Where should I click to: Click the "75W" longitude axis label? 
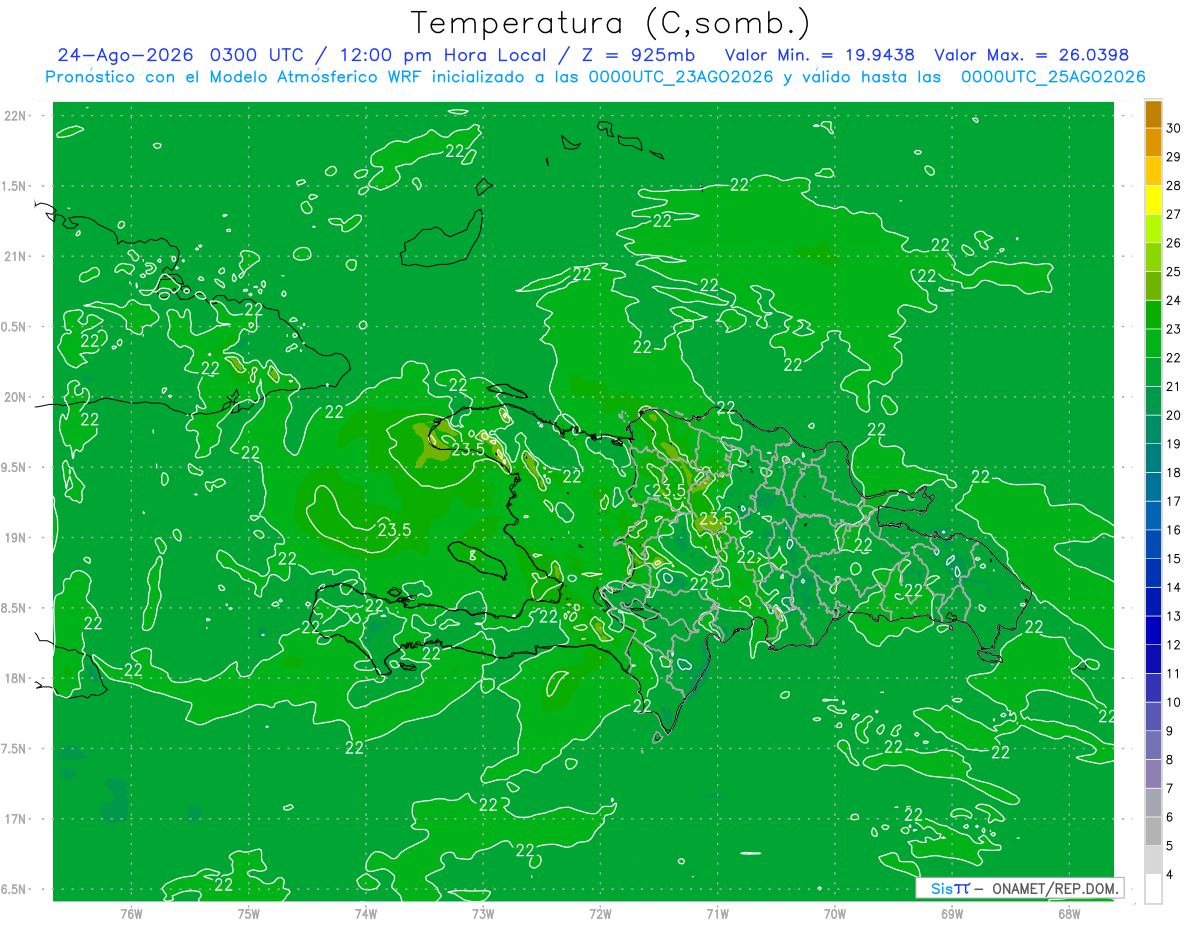pos(249,913)
